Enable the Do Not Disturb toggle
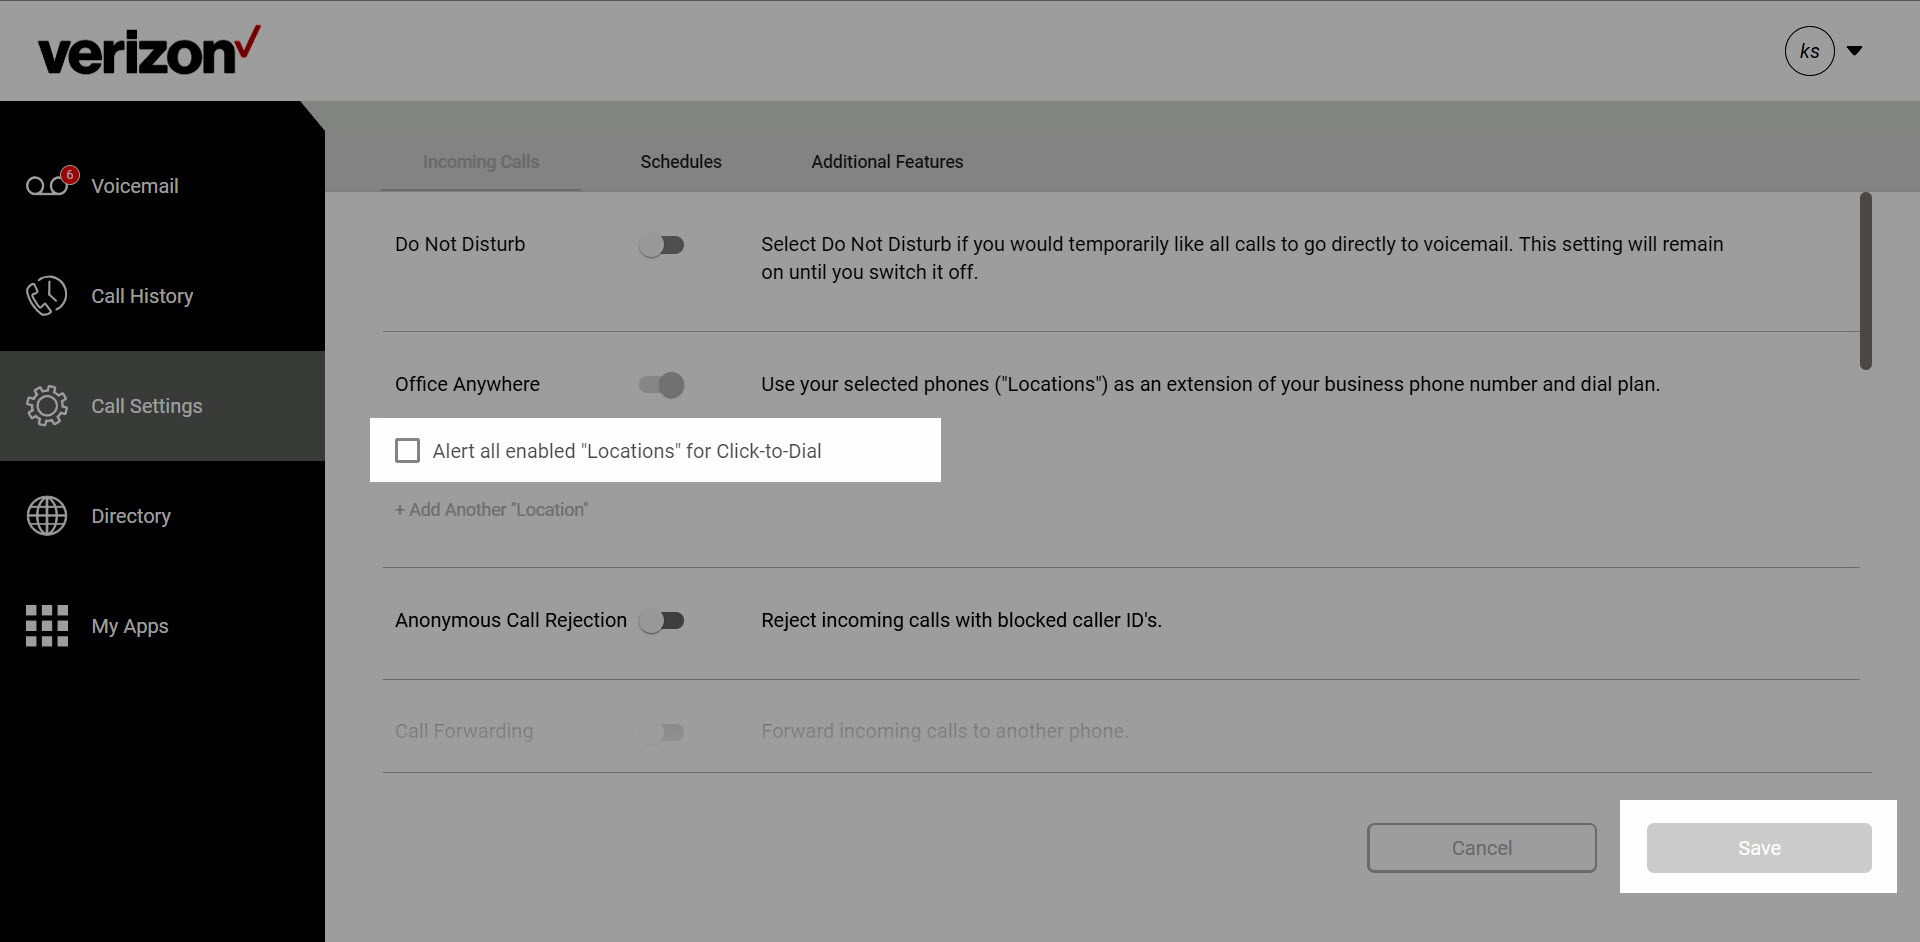 (661, 245)
